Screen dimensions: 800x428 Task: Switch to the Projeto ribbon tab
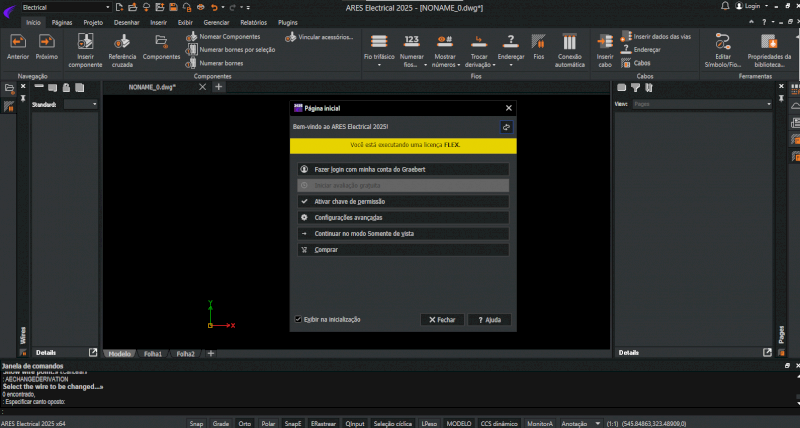tap(93, 22)
